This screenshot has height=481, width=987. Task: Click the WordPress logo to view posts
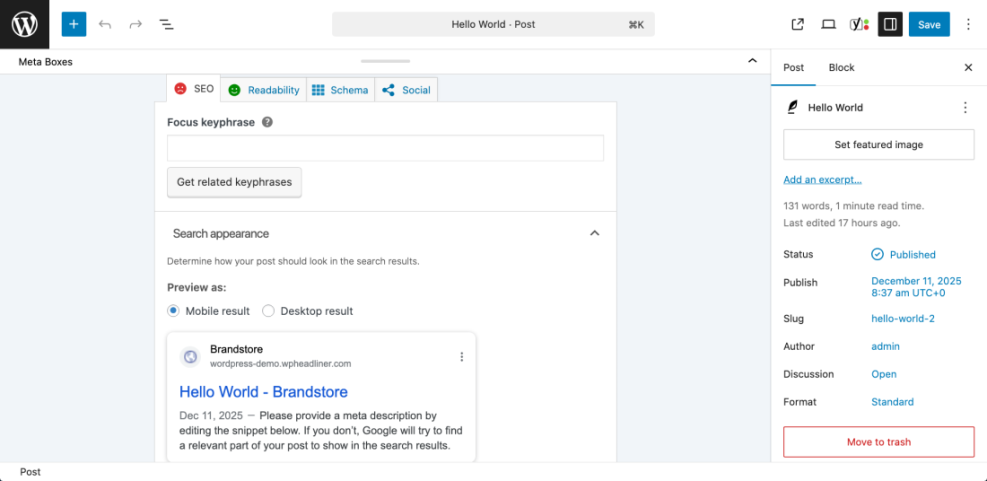[x=25, y=25]
